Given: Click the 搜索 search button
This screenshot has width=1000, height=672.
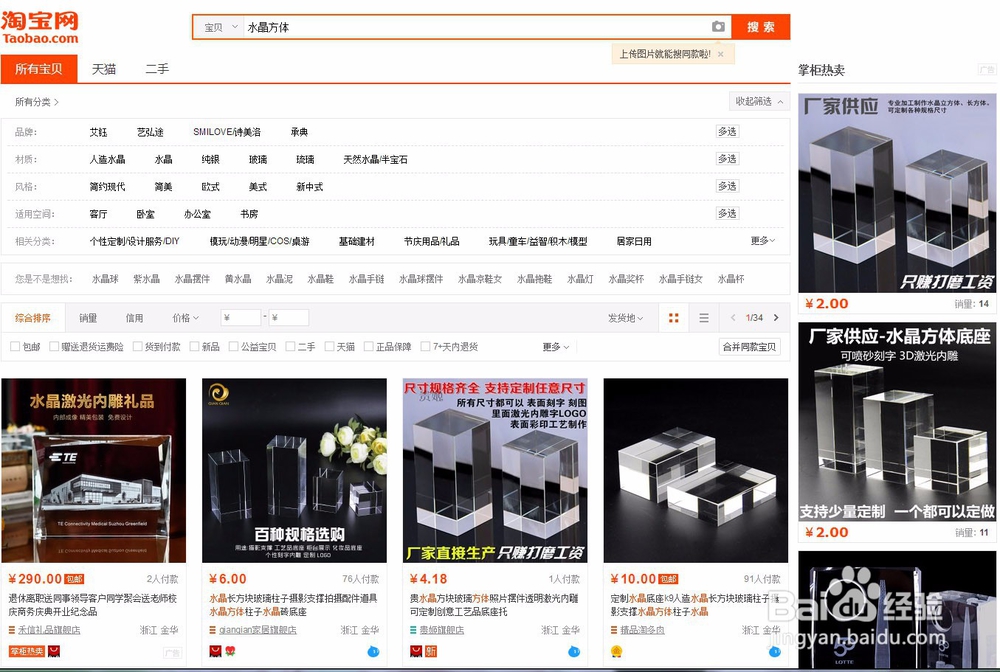Looking at the screenshot, I should (x=758, y=27).
